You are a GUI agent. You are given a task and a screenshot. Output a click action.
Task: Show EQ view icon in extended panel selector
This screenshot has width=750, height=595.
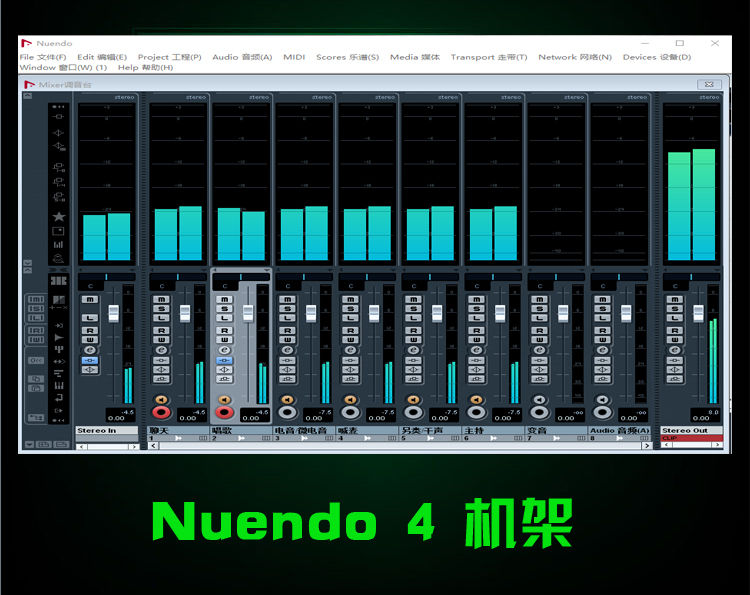[x=59, y=132]
